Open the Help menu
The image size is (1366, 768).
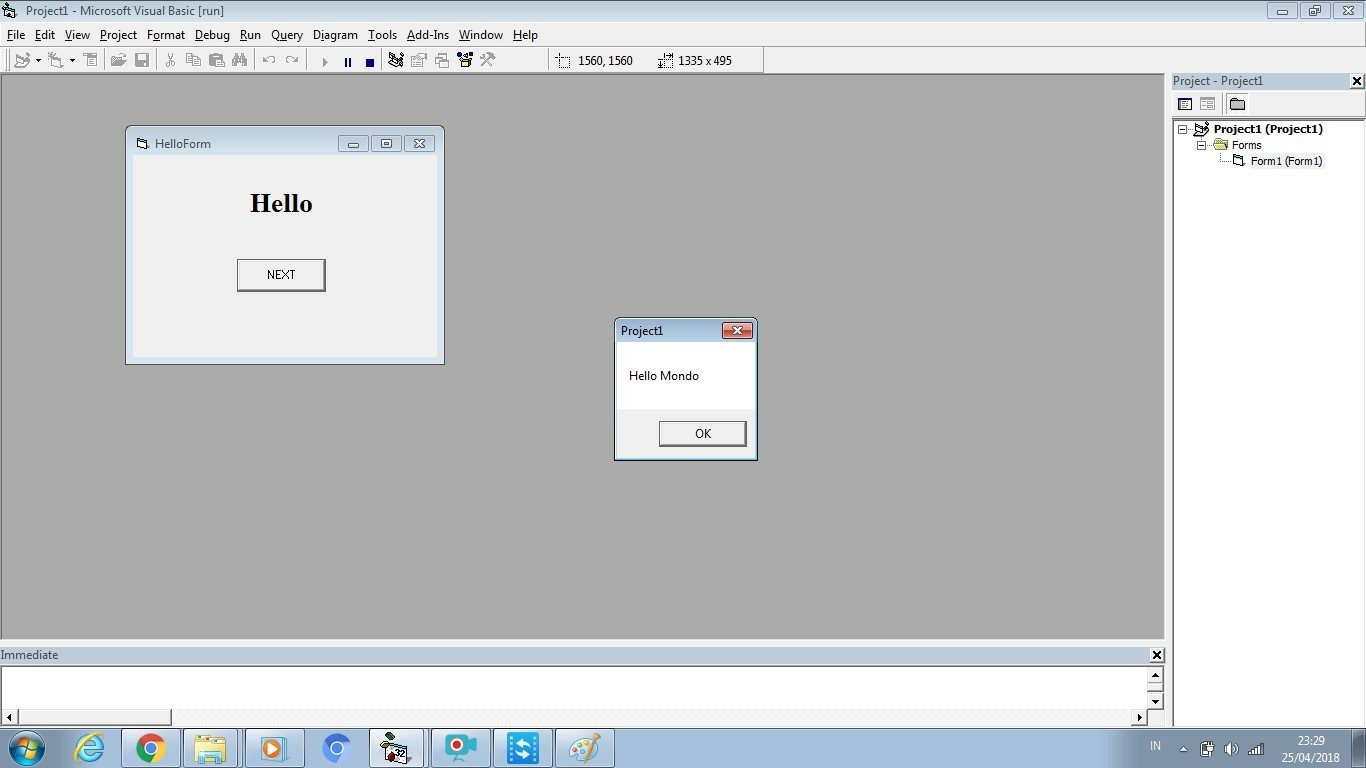coord(525,35)
